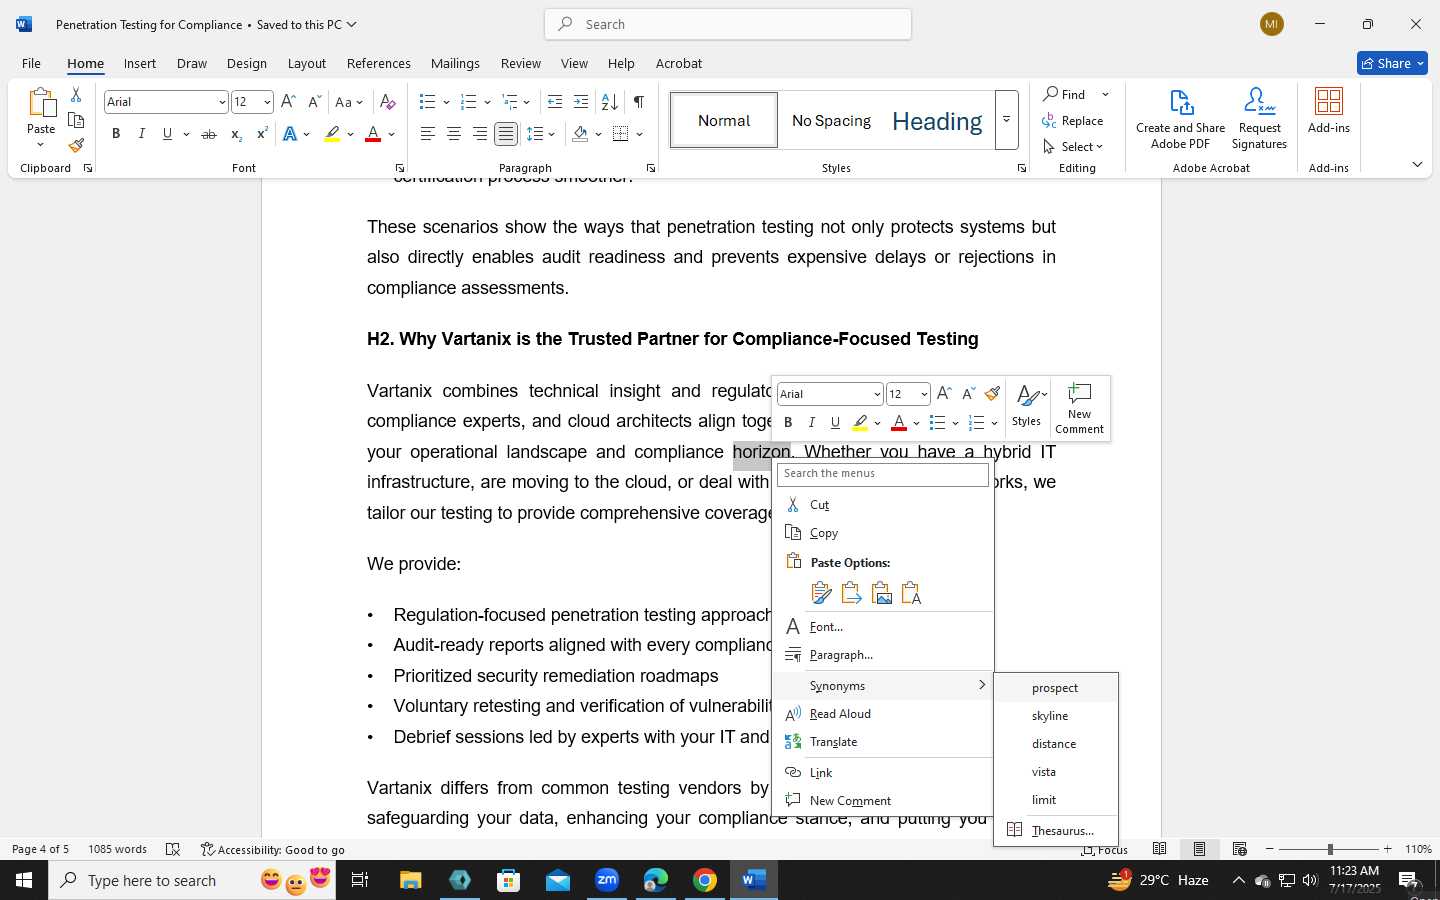Apply the Normal style

[x=724, y=120]
